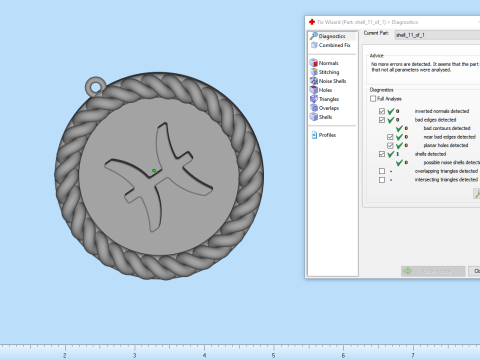
Task: Enable intersecting triangles detected analysis
Action: coord(382,180)
